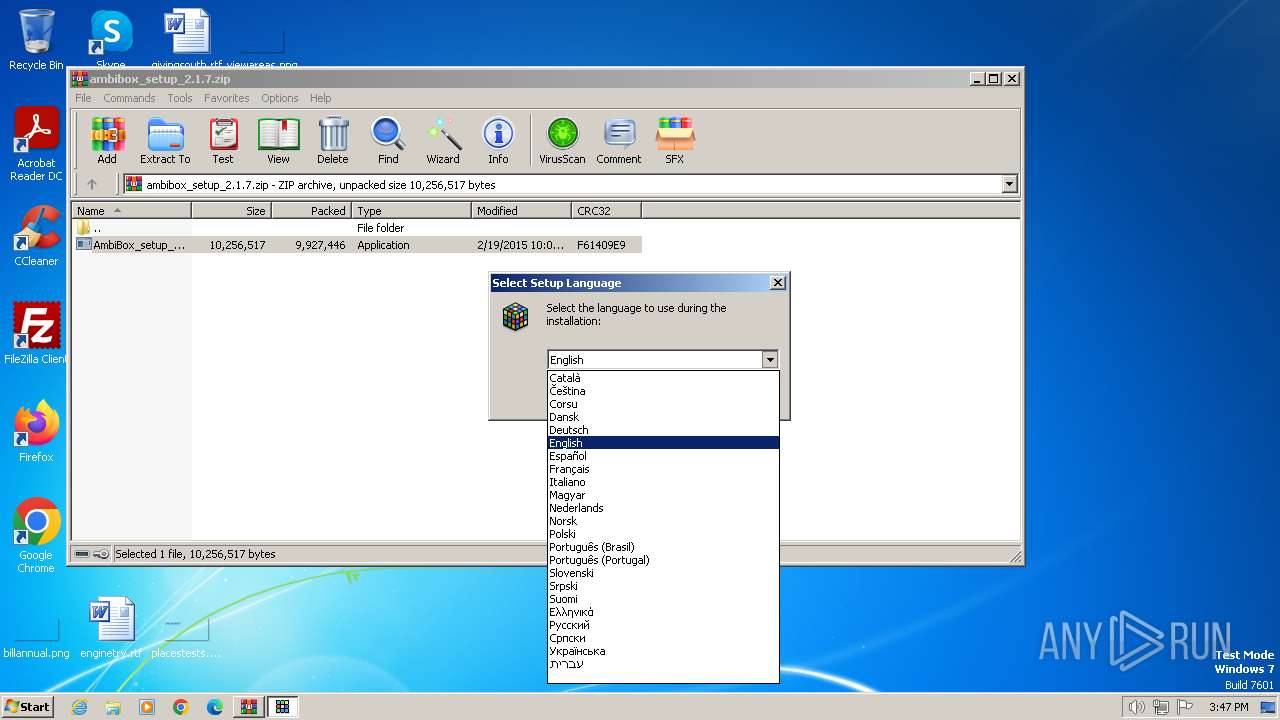Sort by the Modified column header
This screenshot has height=720, width=1280.
coord(521,211)
